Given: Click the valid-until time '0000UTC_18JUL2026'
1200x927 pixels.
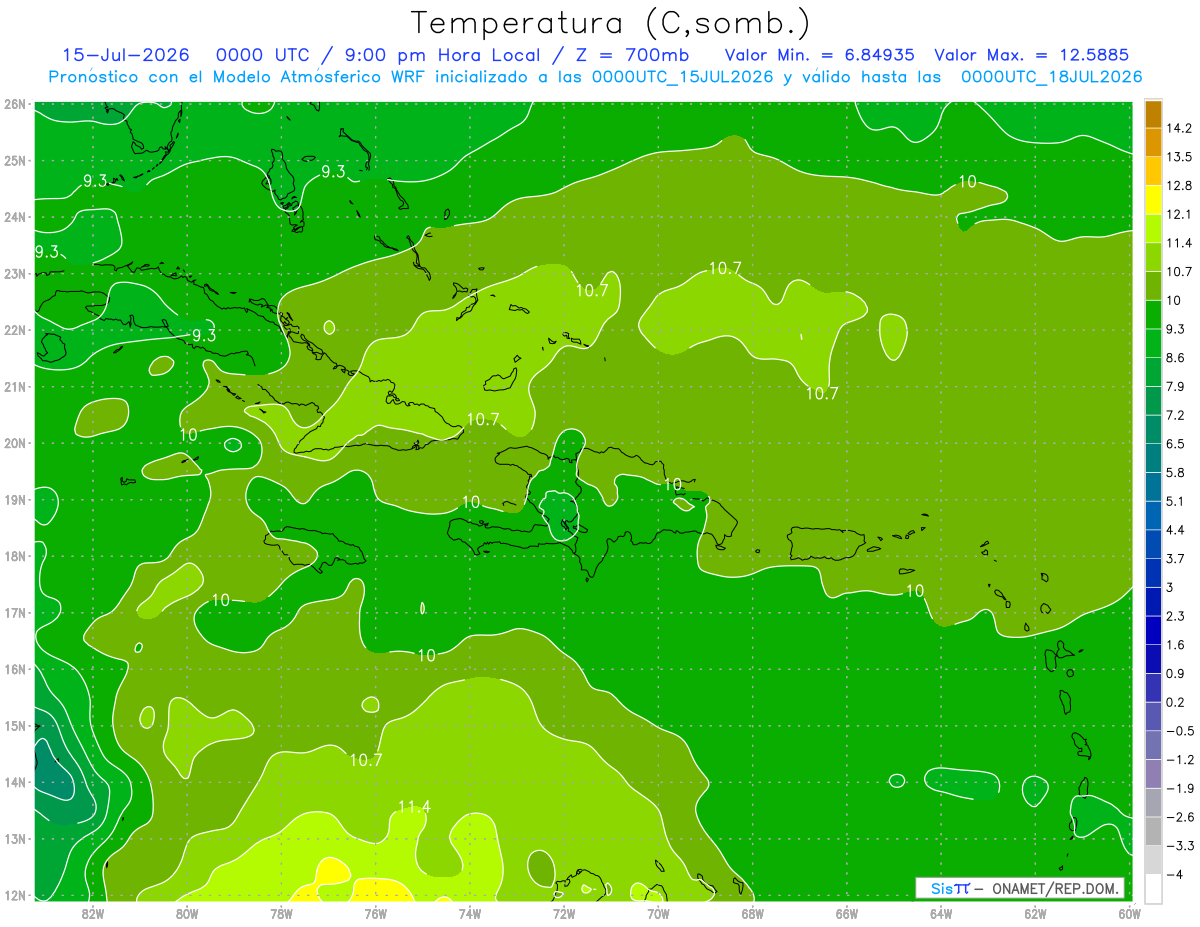Looking at the screenshot, I should 1051,76.
